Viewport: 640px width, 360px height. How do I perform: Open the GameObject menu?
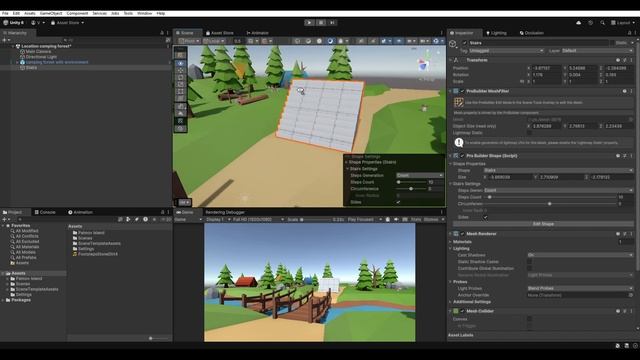click(x=51, y=13)
